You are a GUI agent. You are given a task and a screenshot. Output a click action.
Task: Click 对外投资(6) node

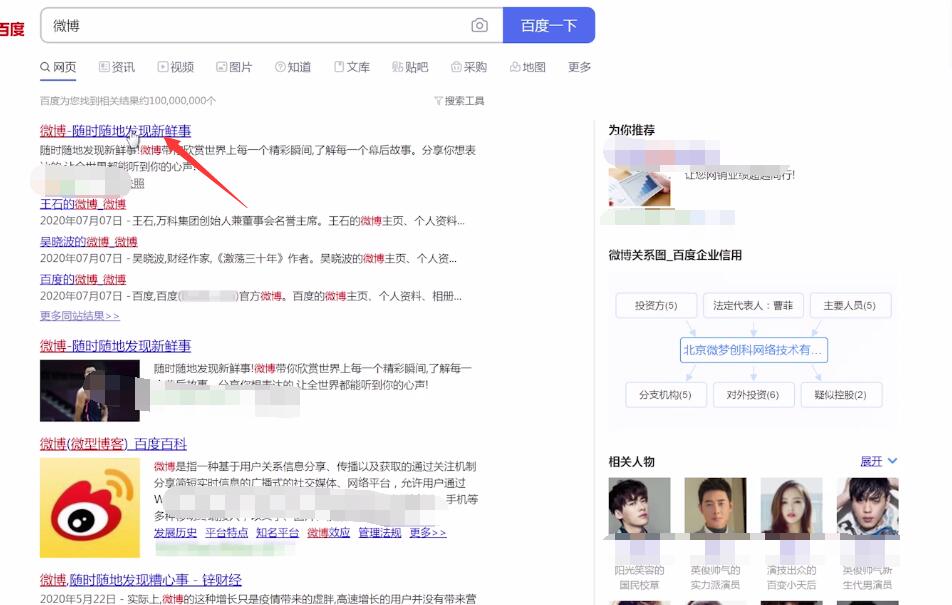[x=753, y=395]
